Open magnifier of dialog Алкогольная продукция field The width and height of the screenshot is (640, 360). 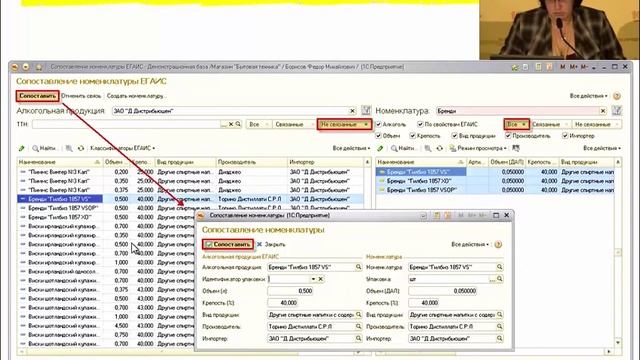click(358, 267)
